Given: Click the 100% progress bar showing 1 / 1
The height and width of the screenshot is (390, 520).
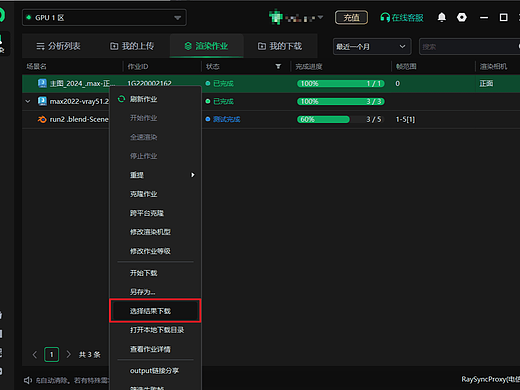Looking at the screenshot, I should [341, 83].
